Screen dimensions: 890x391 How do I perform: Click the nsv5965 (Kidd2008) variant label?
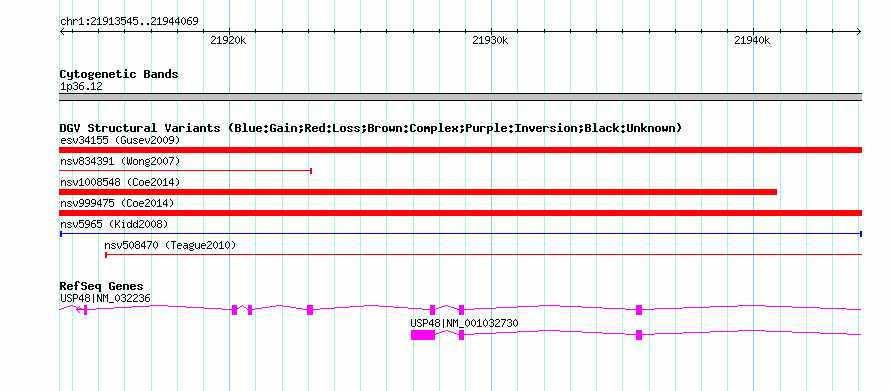(x=114, y=224)
